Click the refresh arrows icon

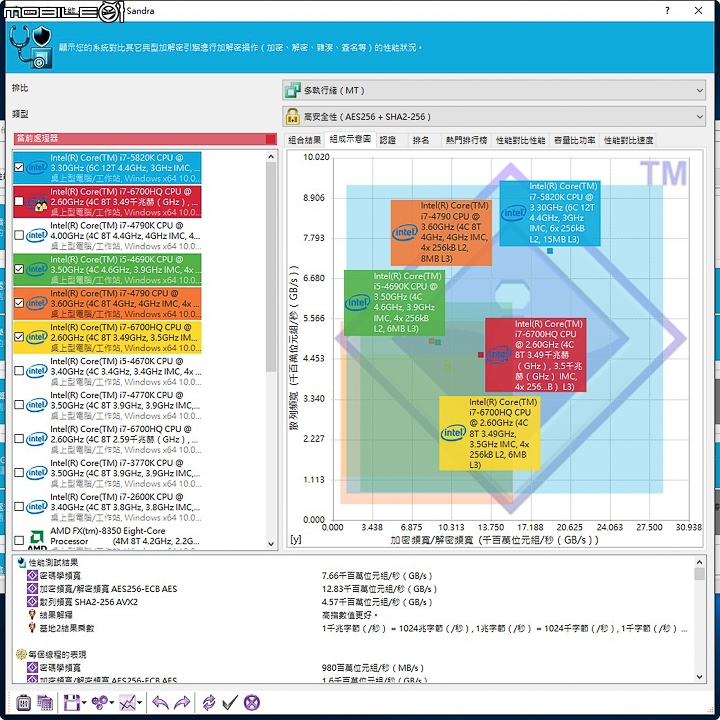(x=209, y=703)
